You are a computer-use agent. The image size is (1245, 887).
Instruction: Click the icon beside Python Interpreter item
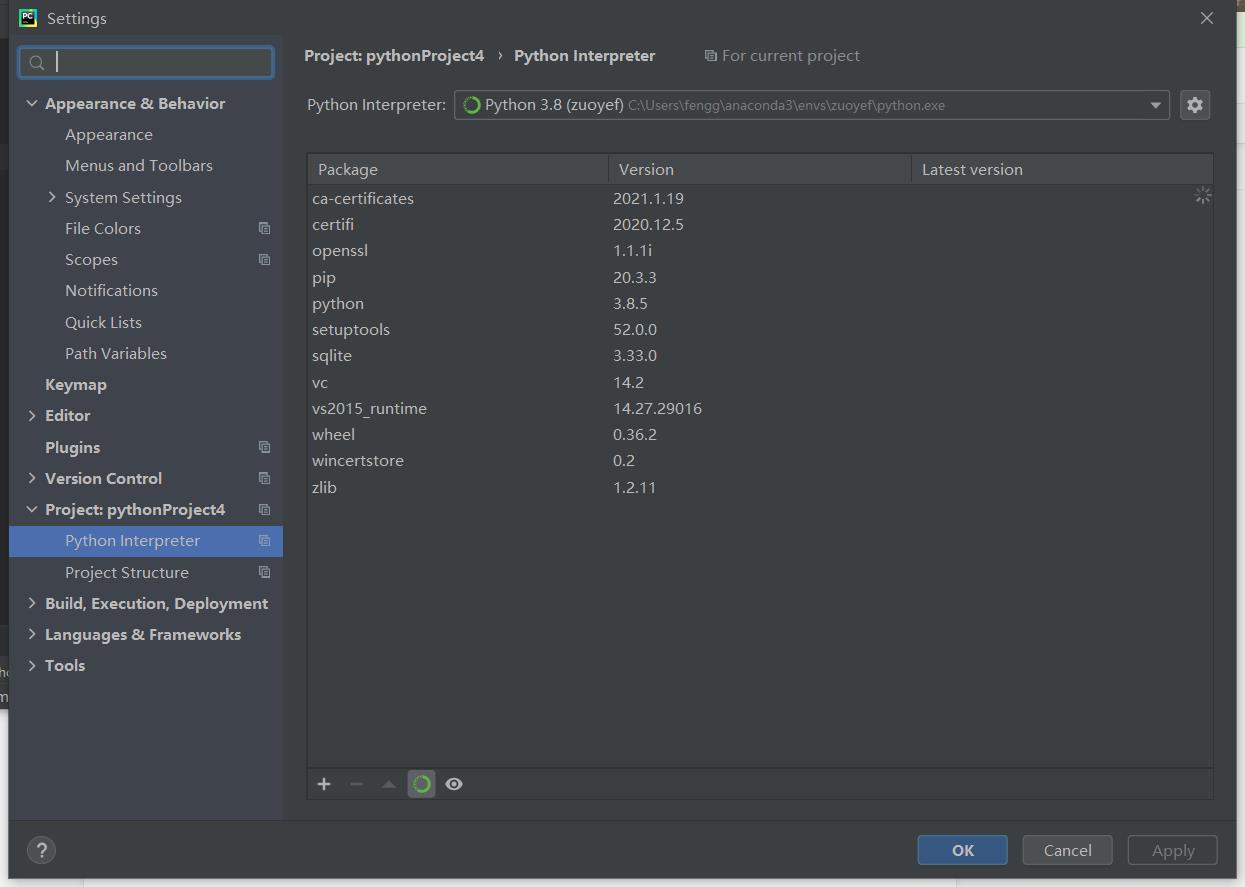264,540
